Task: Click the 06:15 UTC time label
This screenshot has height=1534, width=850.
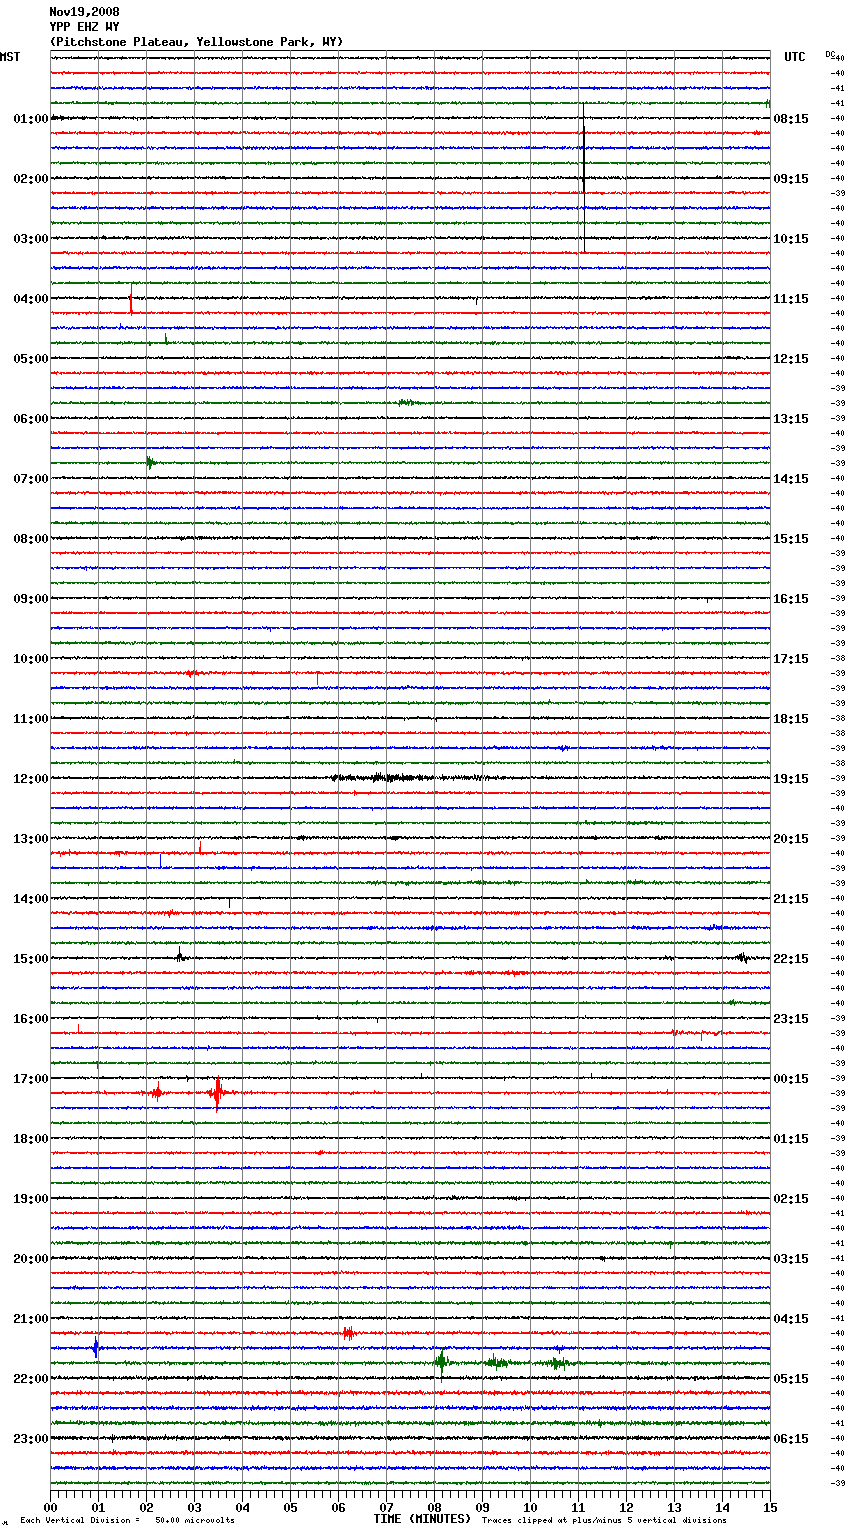Action: [791, 1439]
